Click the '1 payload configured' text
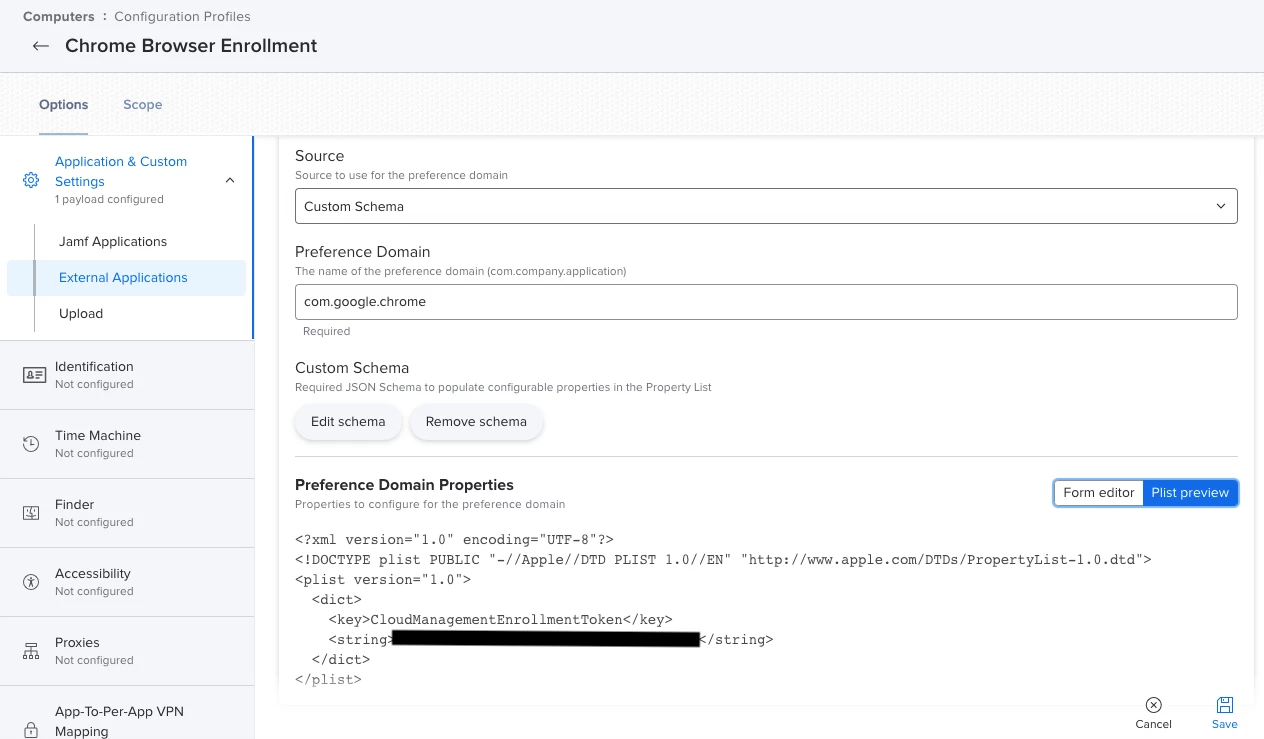1264x739 pixels. pyautogui.click(x=109, y=199)
